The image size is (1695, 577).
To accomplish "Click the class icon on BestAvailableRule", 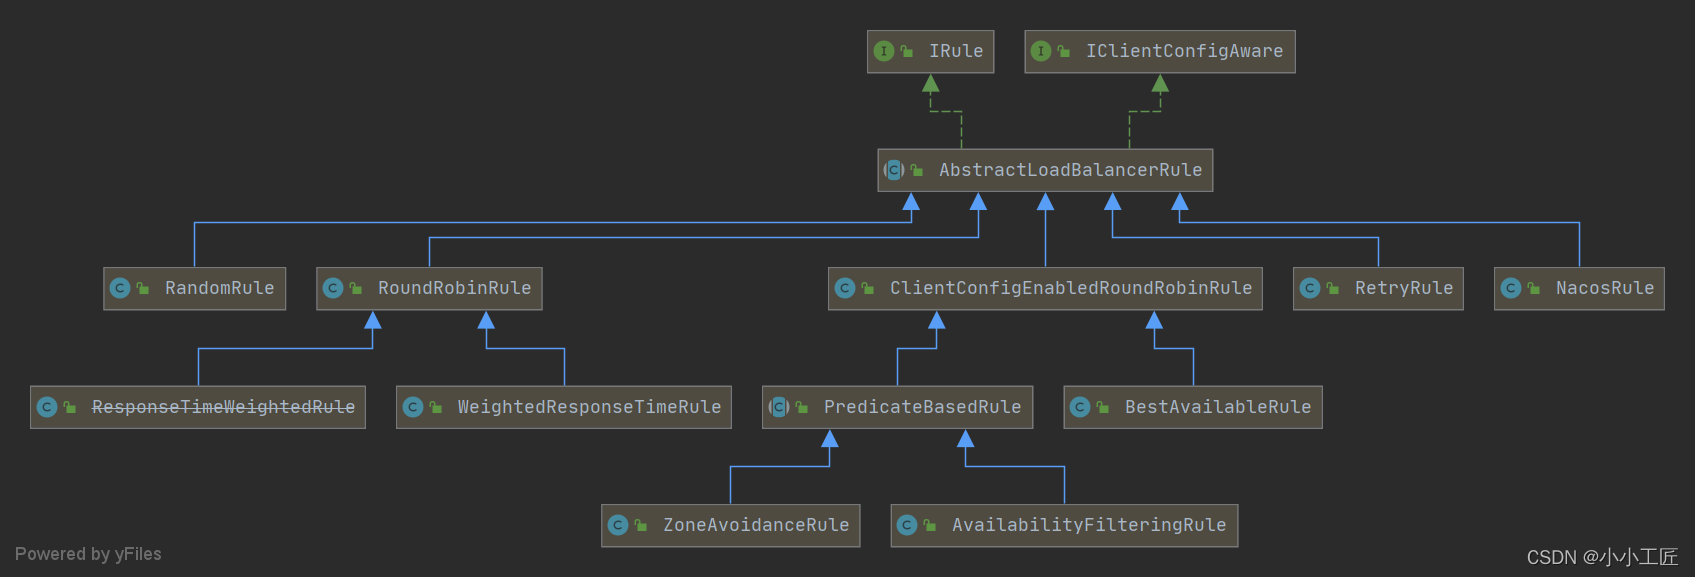I will [x=1080, y=407].
